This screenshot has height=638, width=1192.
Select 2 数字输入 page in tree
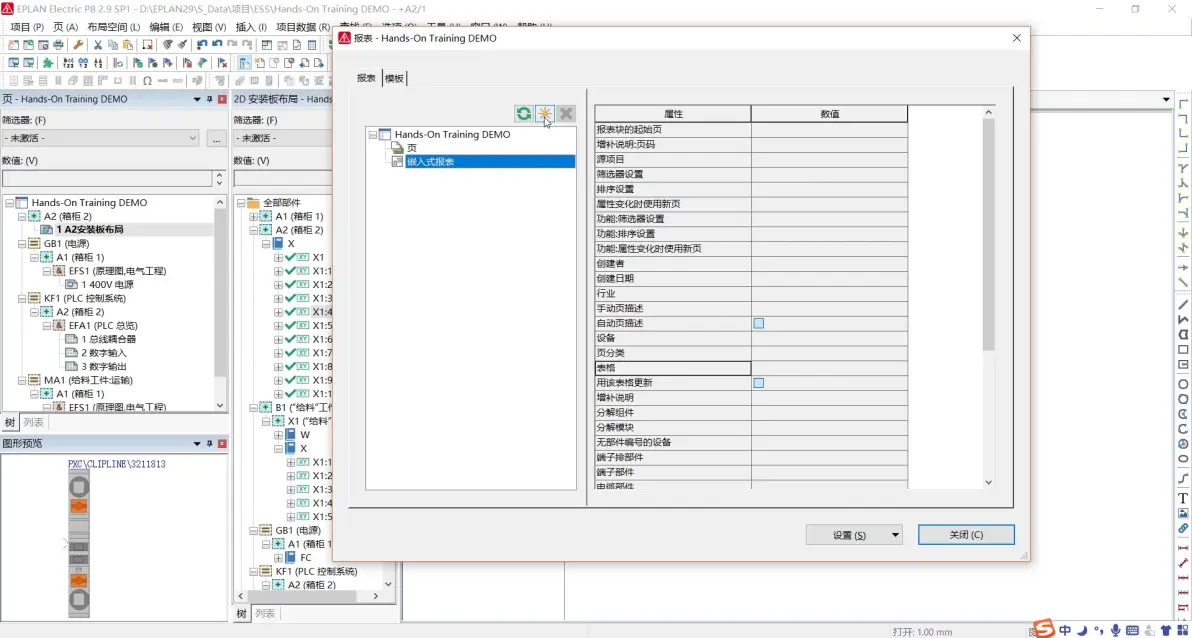coord(104,353)
